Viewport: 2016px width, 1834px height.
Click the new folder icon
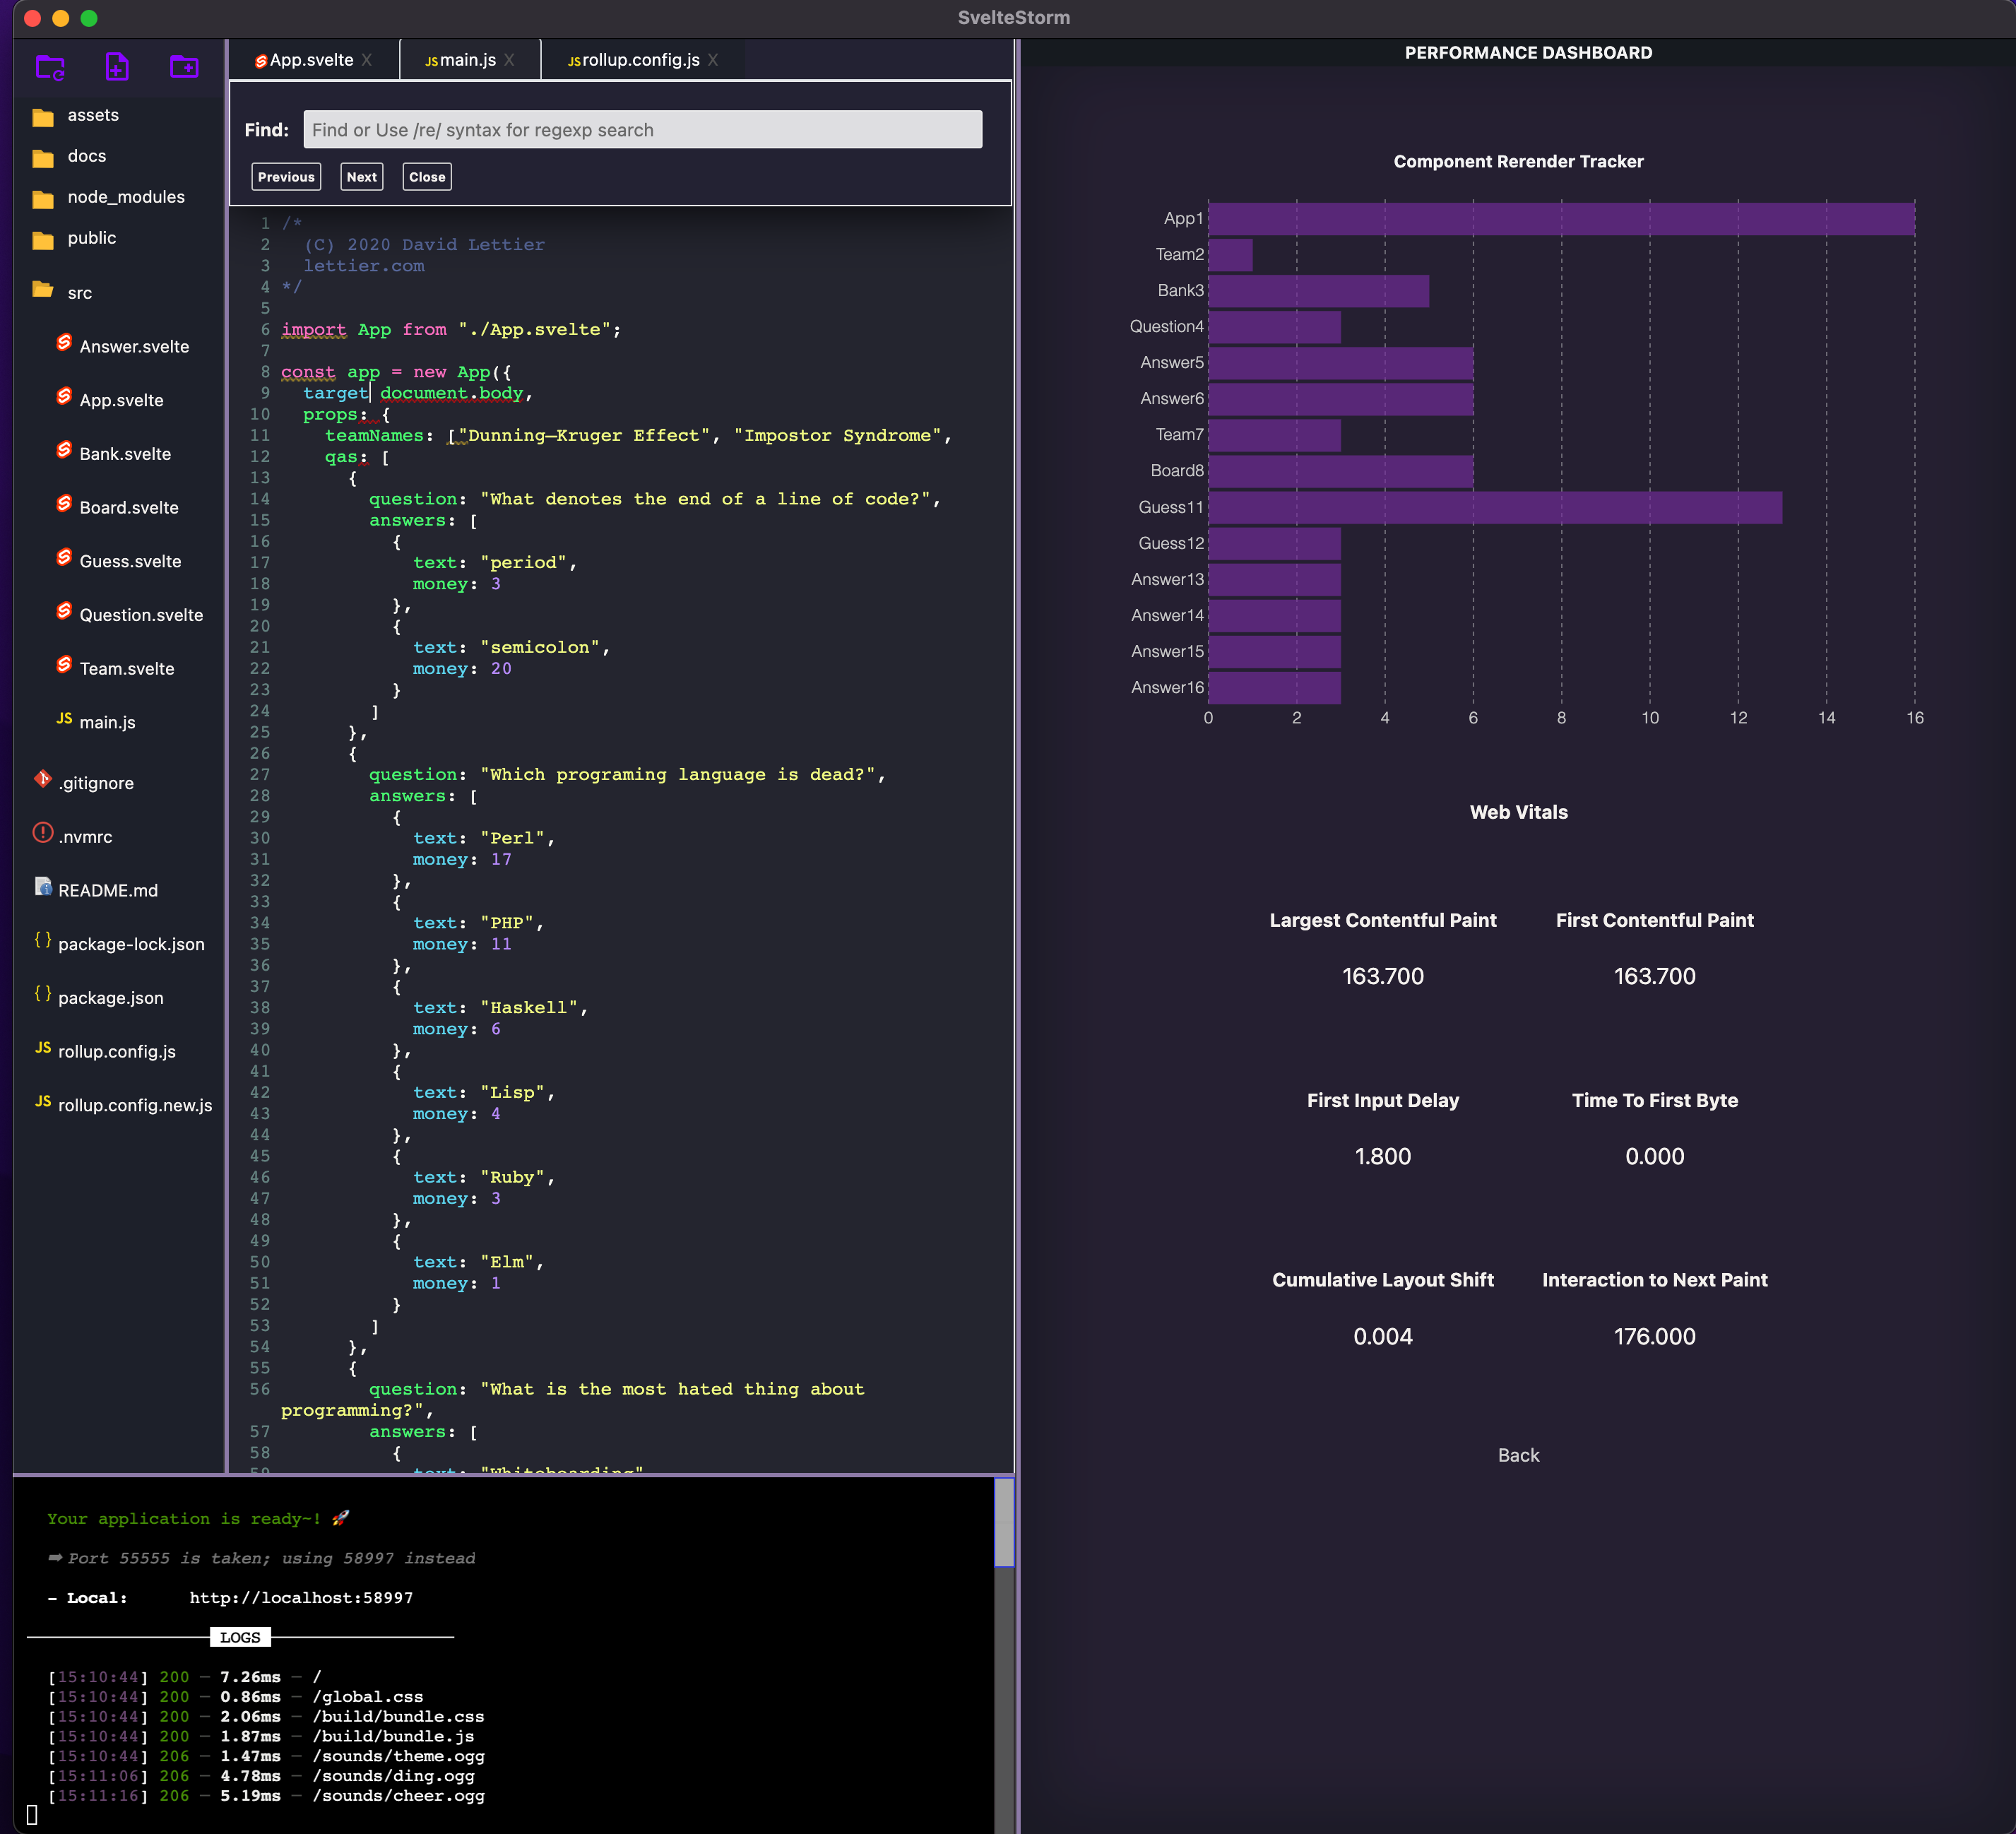pyautogui.click(x=184, y=67)
